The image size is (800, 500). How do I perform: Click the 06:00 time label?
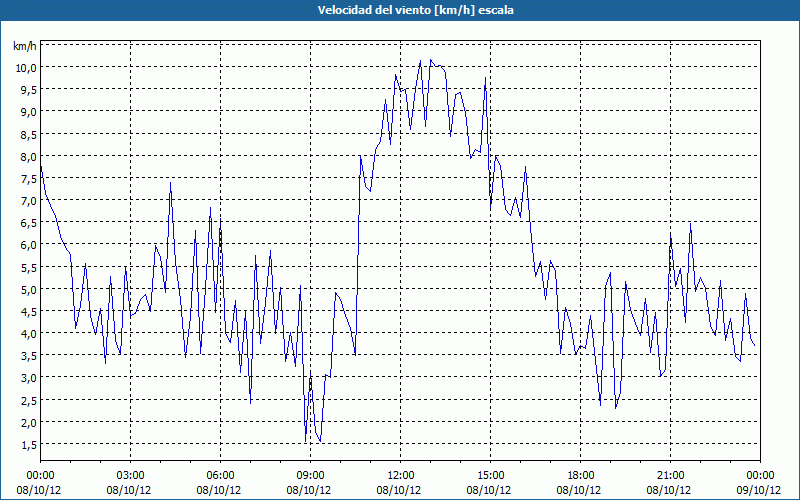click(x=220, y=476)
